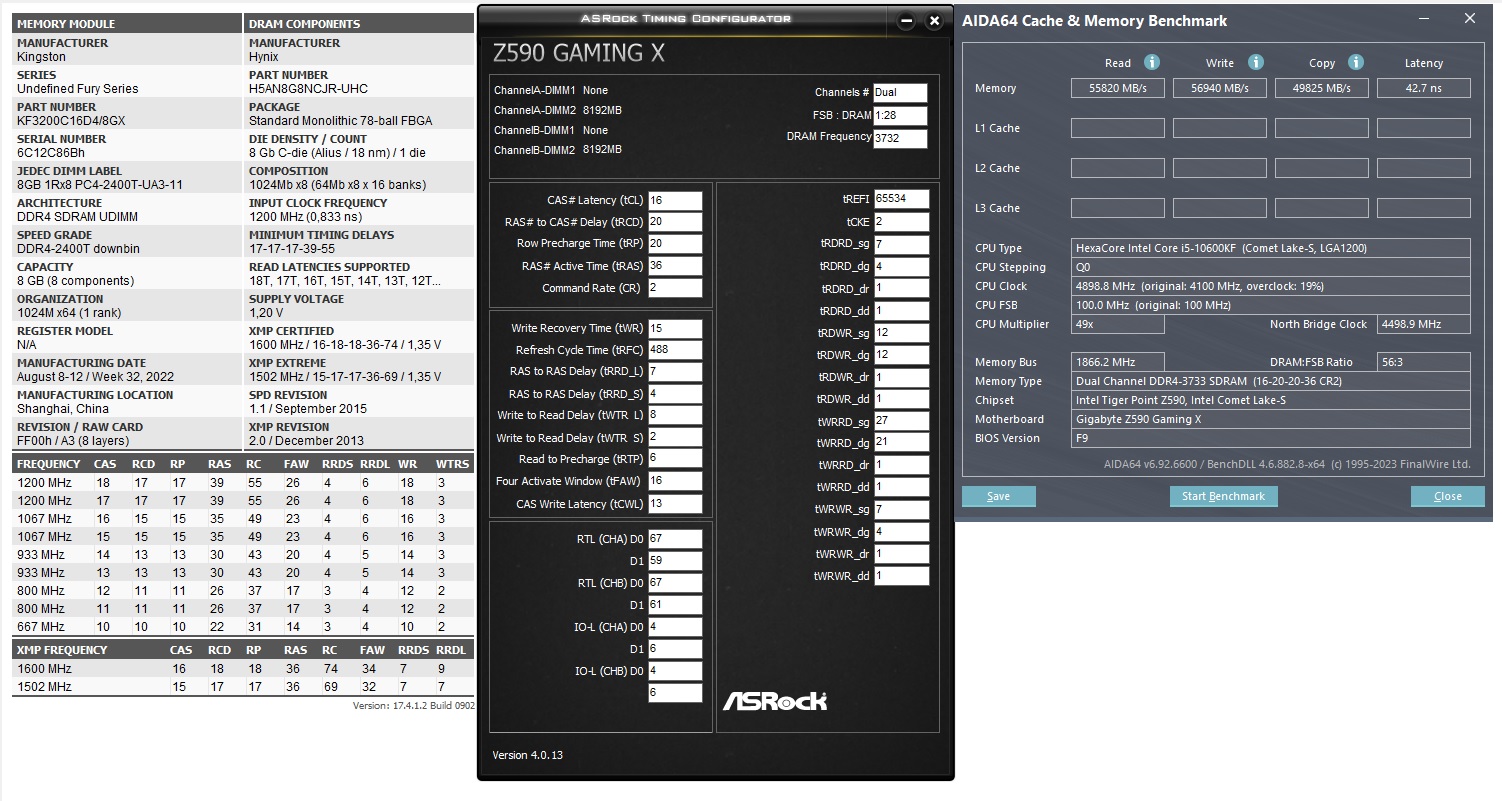Select the RTL (CHB) D0 field
The height and width of the screenshot is (801, 1502).
tap(675, 583)
